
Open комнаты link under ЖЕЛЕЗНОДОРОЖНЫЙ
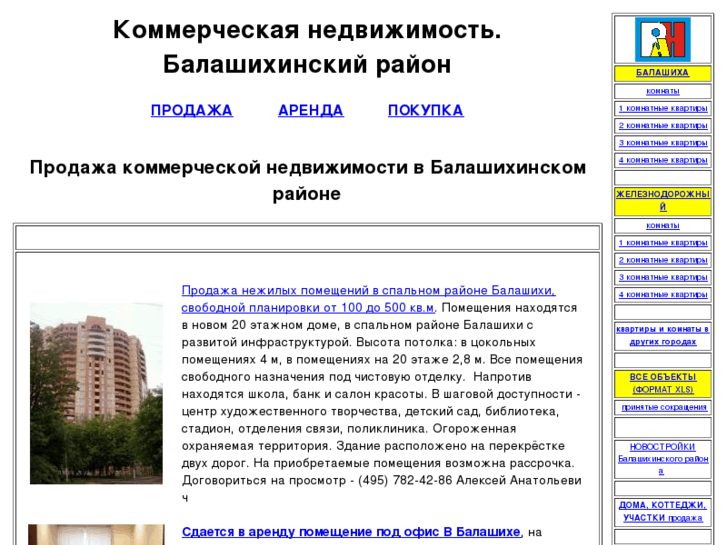point(663,225)
